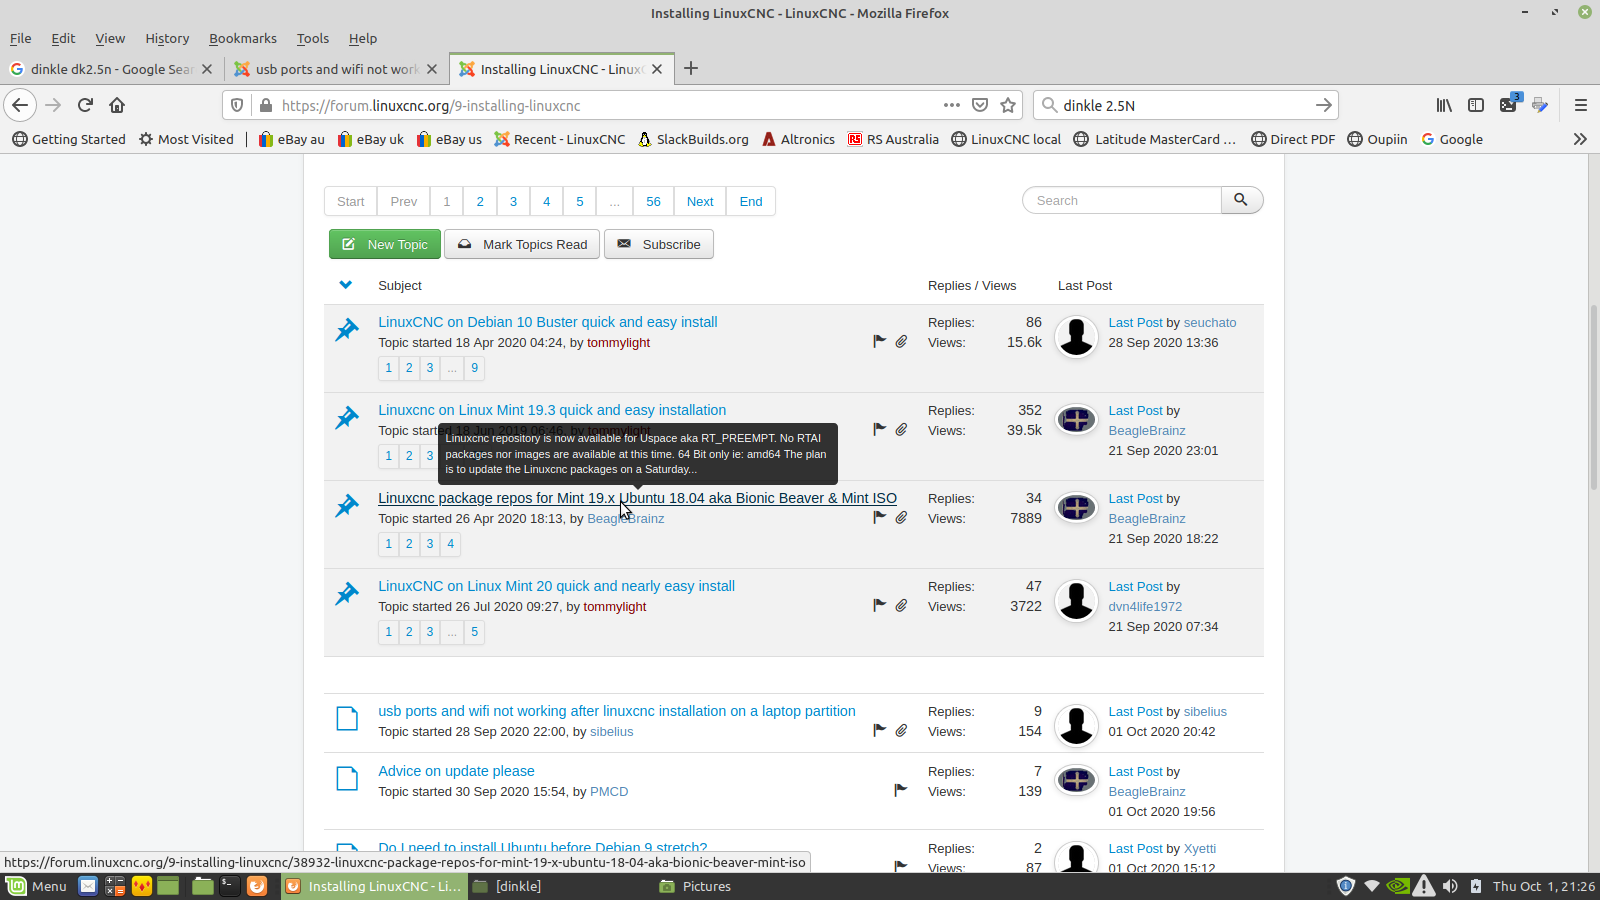Viewport: 1600px width, 900px height.
Task: Open Last Post by sibelius link
Action: tap(1135, 711)
